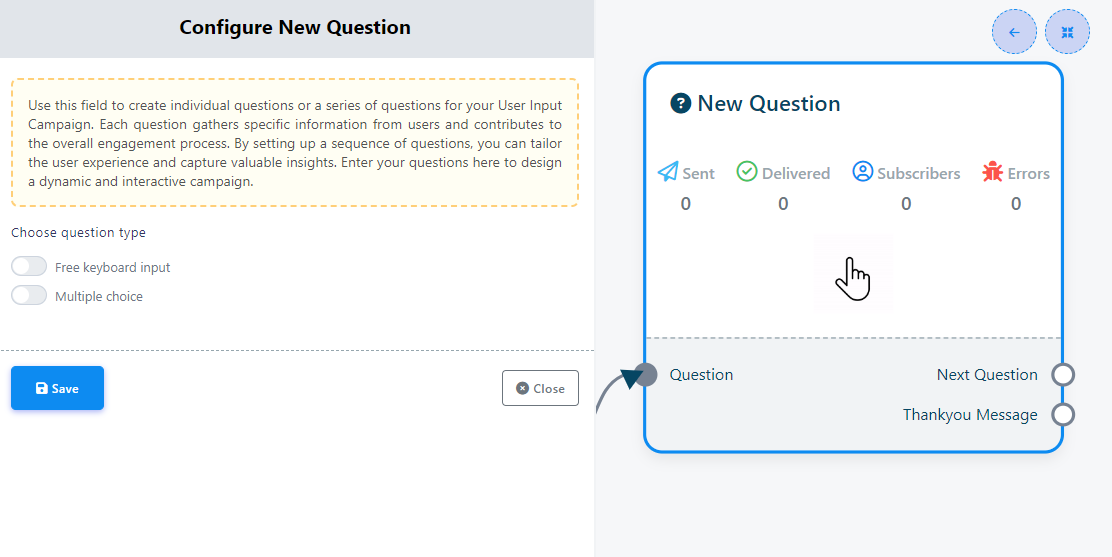1112x557 pixels.
Task: Click the Free keyboard input label
Action: 113,268
